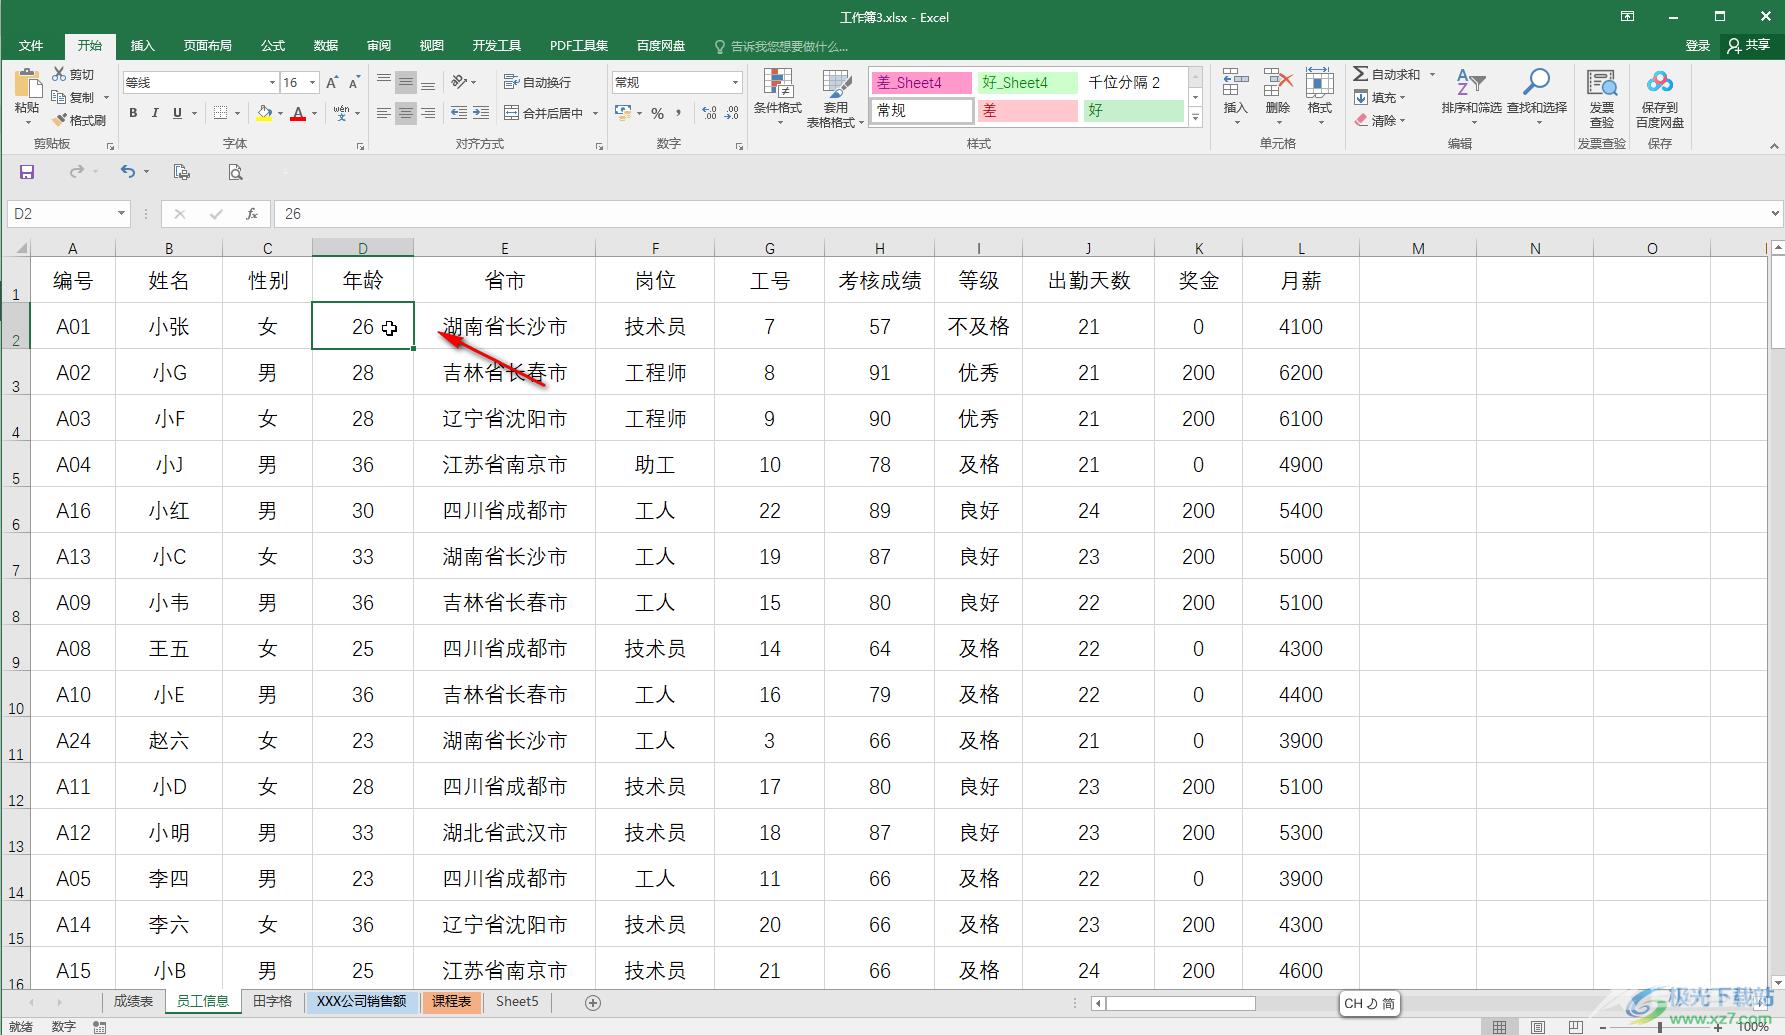Click the Paste icon in clipboard group
The height and width of the screenshot is (1035, 1785).
coord(27,84)
